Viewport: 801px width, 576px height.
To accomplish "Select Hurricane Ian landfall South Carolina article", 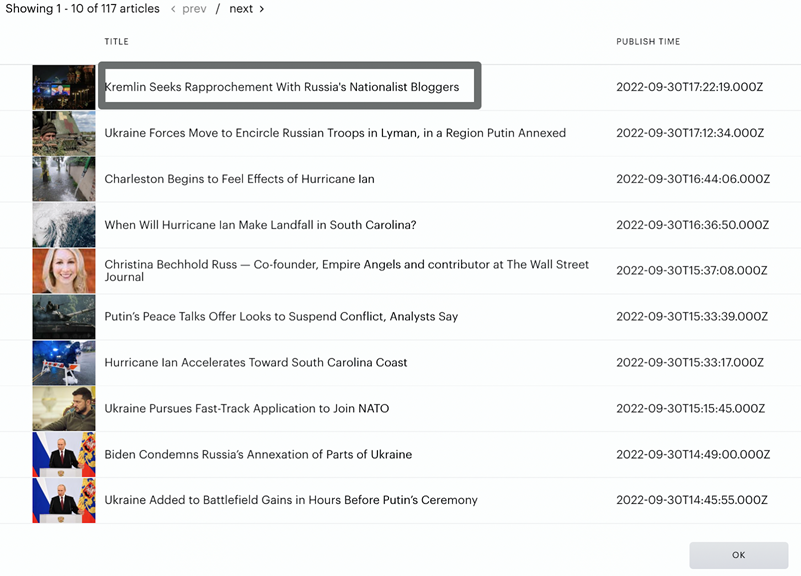I will [261, 225].
